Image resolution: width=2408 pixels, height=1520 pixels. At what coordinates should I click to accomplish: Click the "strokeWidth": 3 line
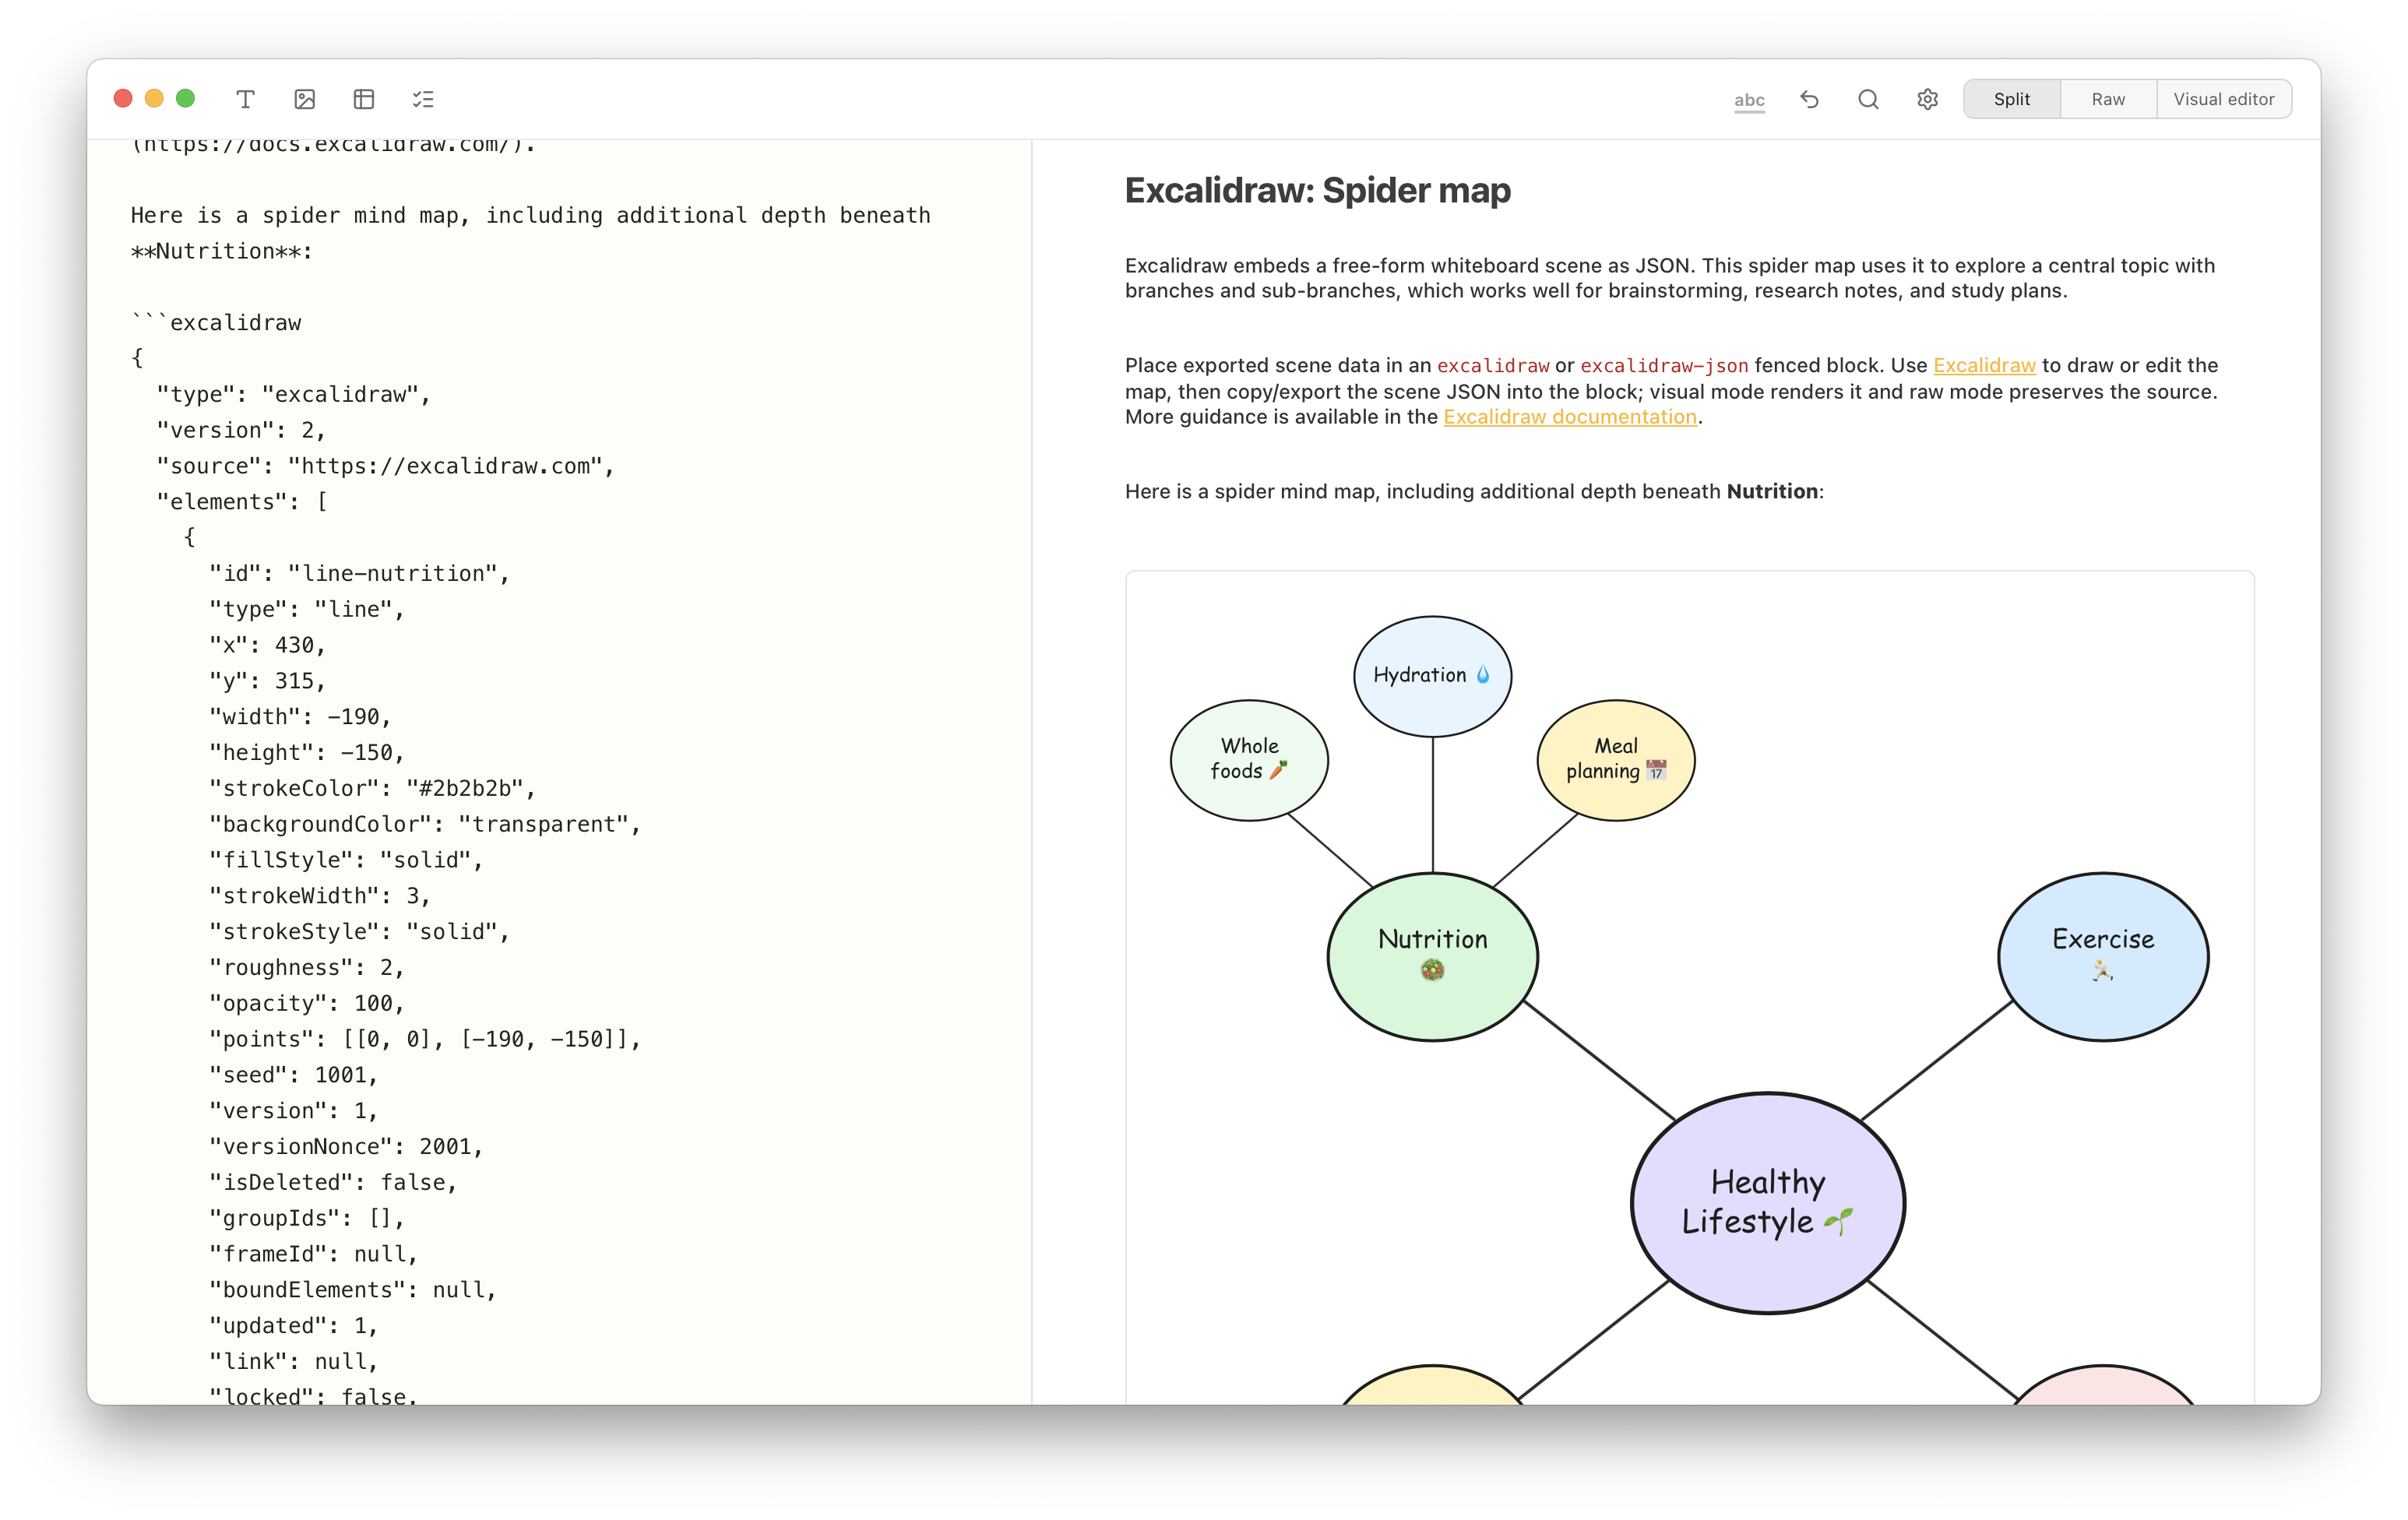pyautogui.click(x=319, y=896)
